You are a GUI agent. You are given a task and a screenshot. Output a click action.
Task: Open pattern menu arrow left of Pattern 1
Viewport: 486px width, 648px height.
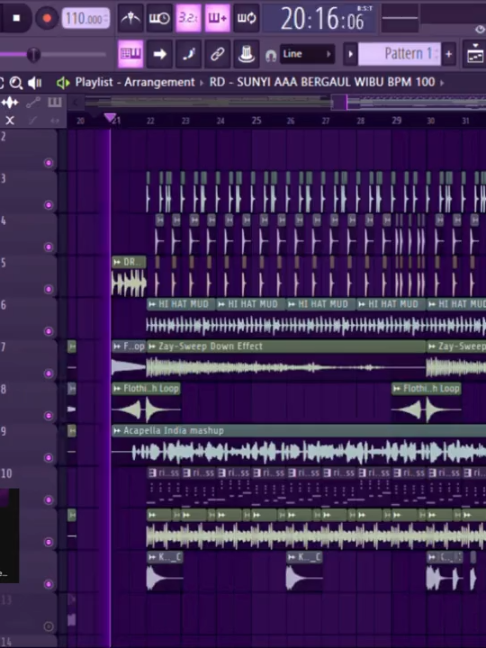pos(350,54)
